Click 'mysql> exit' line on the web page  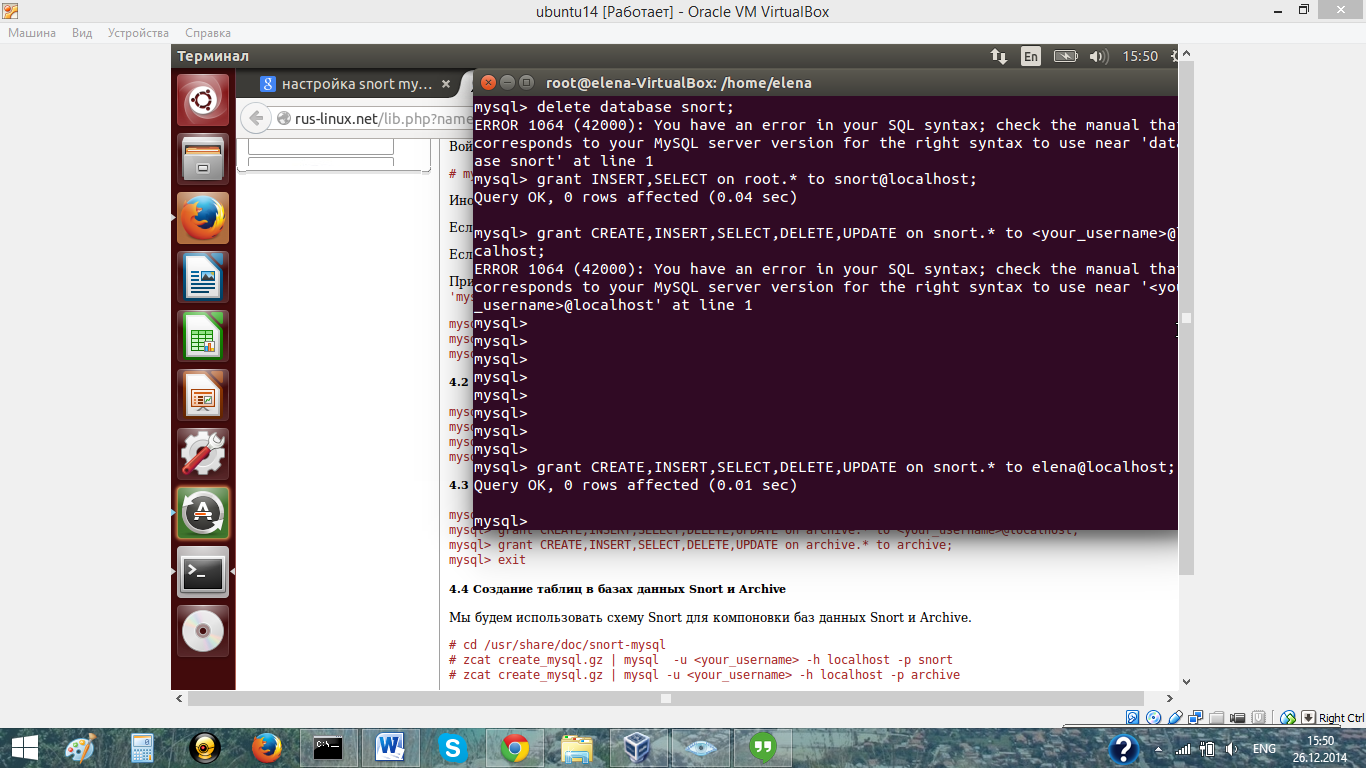click(x=487, y=560)
